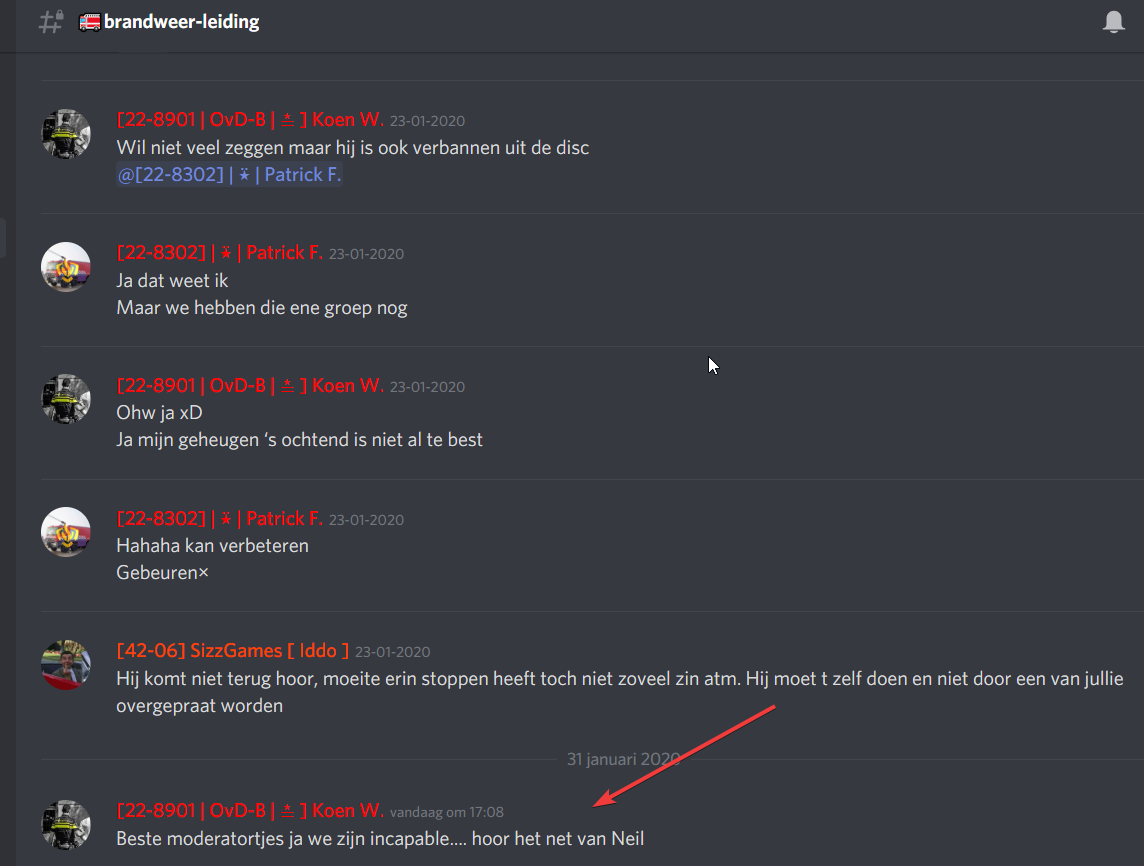Open Koen W.'s avatar beside 'Ohw ja xD'

tap(66, 399)
